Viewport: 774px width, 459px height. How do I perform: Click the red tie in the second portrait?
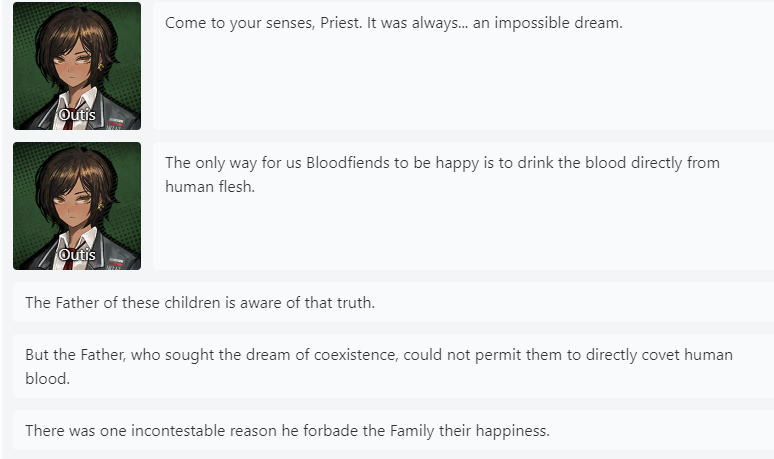pyautogui.click(x=68, y=264)
